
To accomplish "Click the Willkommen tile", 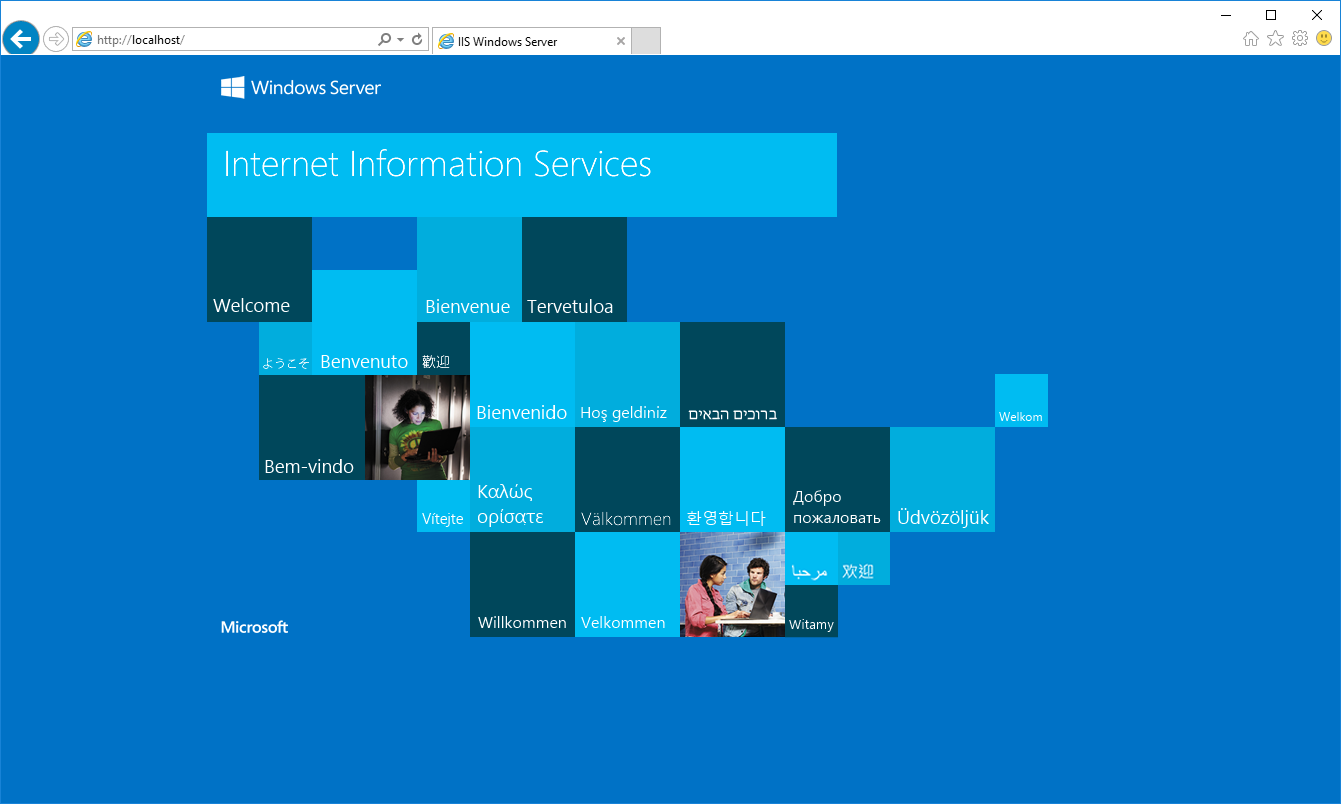I will point(522,585).
